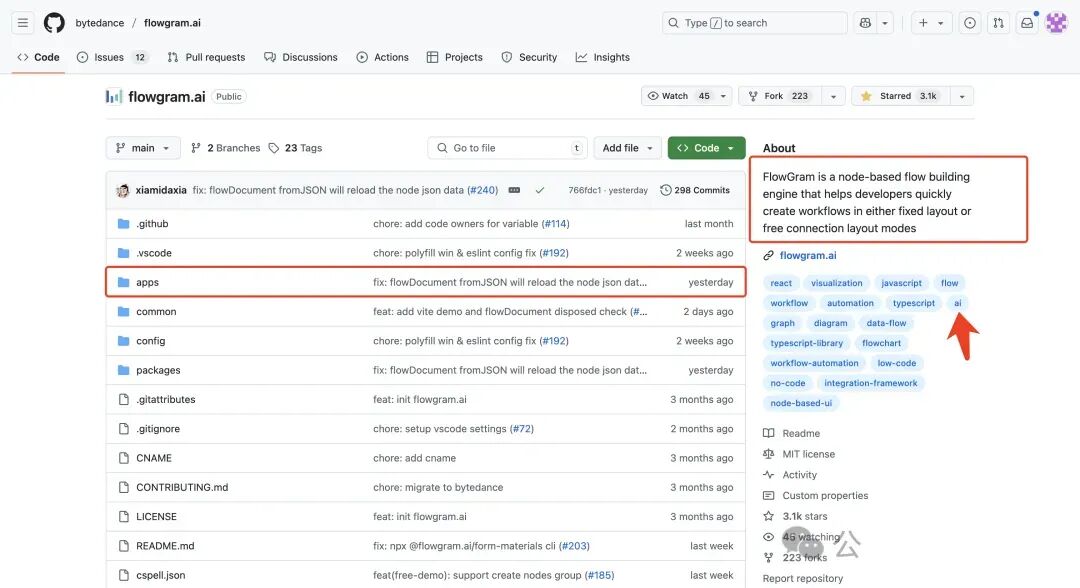Click the low-code topic tag
1080x588 pixels.
(897, 363)
